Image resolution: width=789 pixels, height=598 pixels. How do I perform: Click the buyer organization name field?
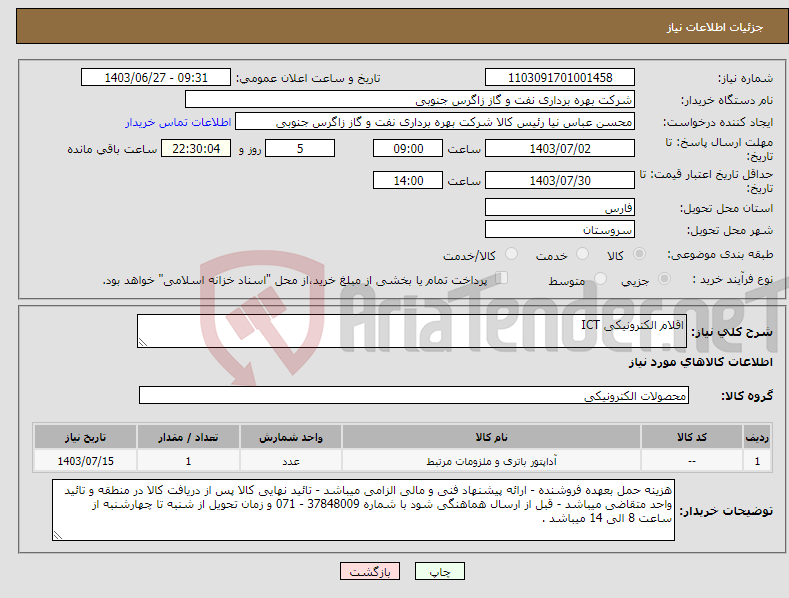[410, 100]
